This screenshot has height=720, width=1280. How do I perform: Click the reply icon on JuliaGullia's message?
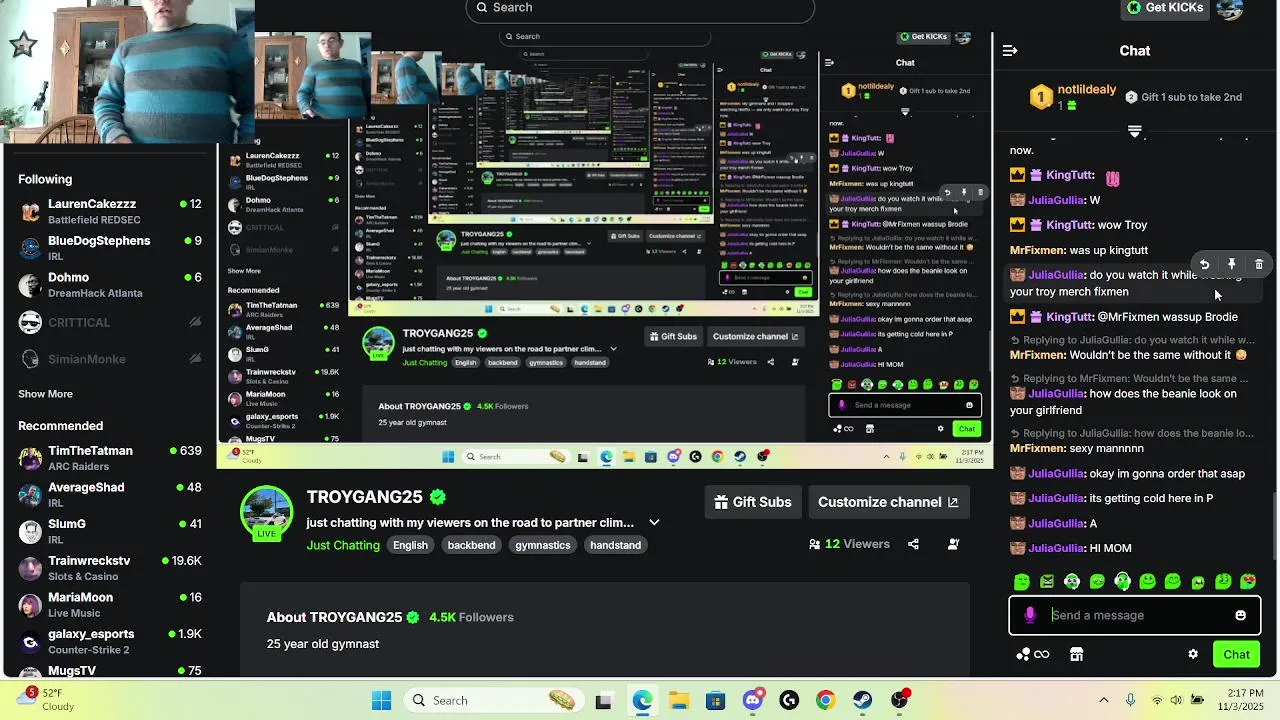click(x=1204, y=265)
